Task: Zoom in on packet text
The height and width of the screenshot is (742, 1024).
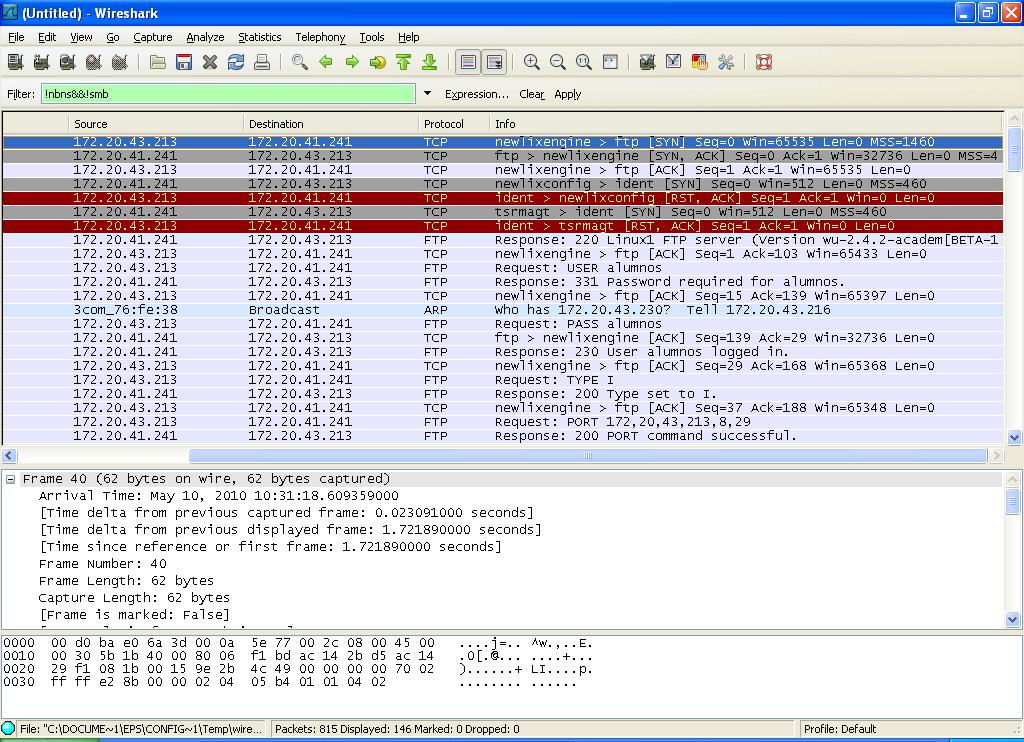Action: point(532,62)
